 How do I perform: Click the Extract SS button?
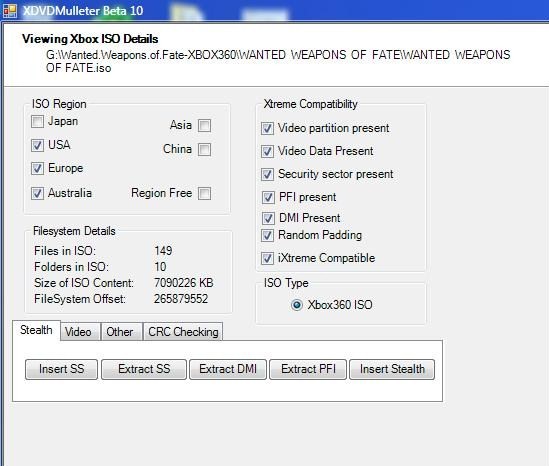pyautogui.click(x=144, y=369)
